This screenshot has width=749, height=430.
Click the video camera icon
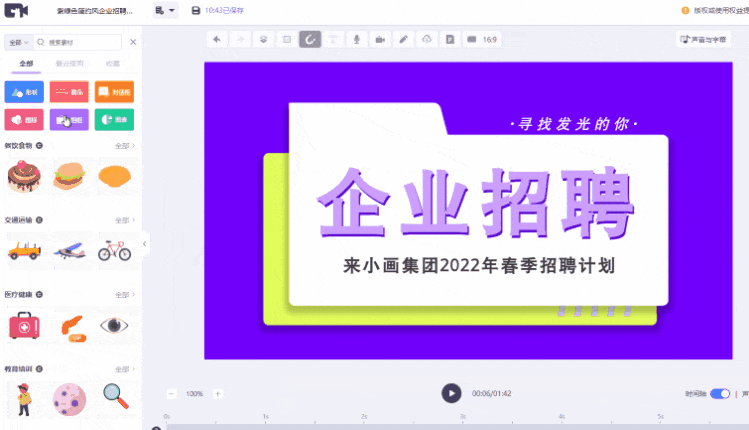click(x=380, y=40)
